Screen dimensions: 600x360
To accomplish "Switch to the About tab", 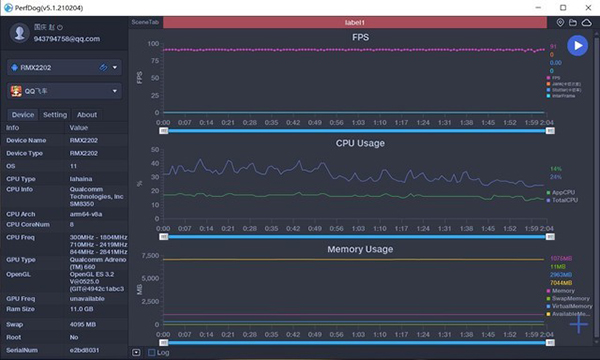I will point(87,115).
